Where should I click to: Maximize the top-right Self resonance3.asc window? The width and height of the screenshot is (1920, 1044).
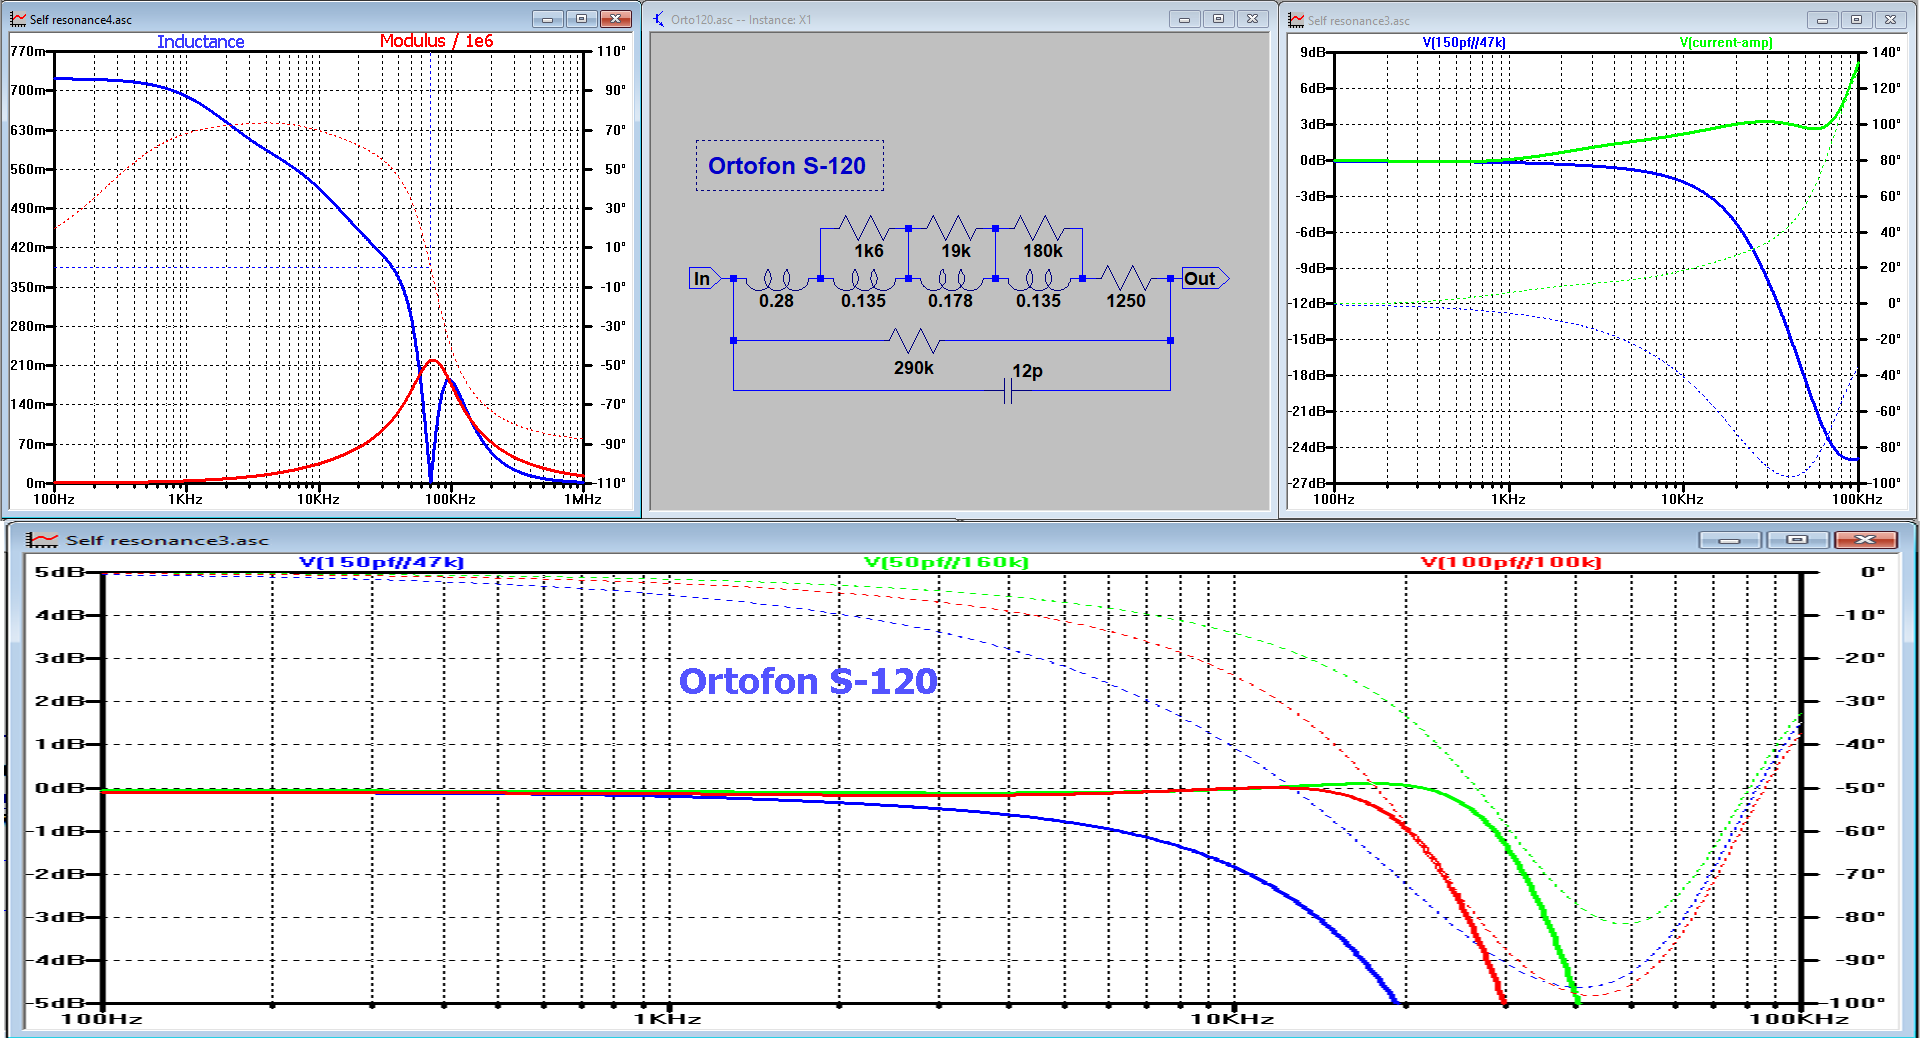pos(1857,20)
